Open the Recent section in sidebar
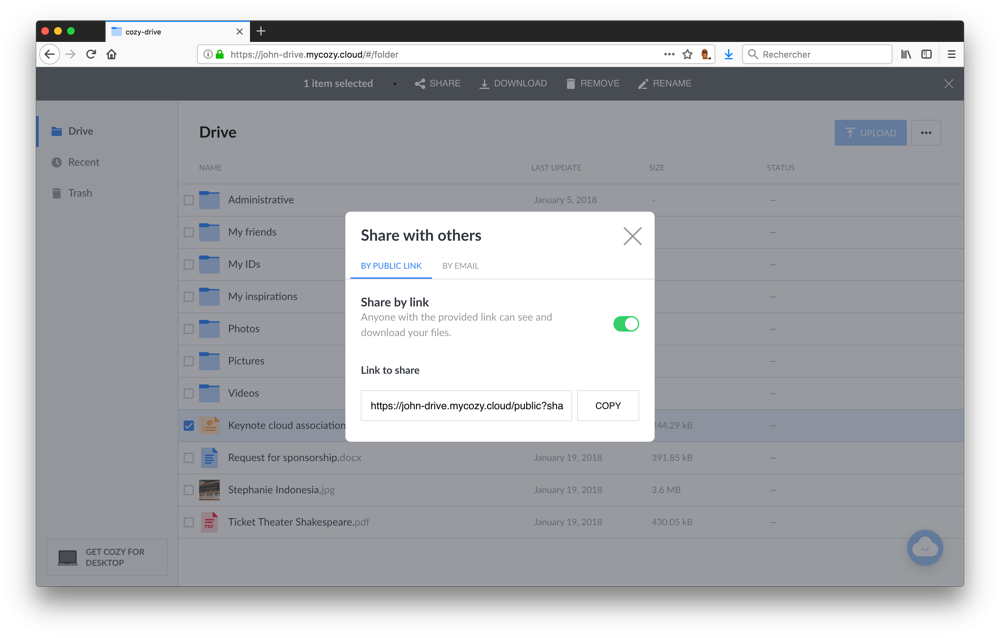 pos(83,162)
